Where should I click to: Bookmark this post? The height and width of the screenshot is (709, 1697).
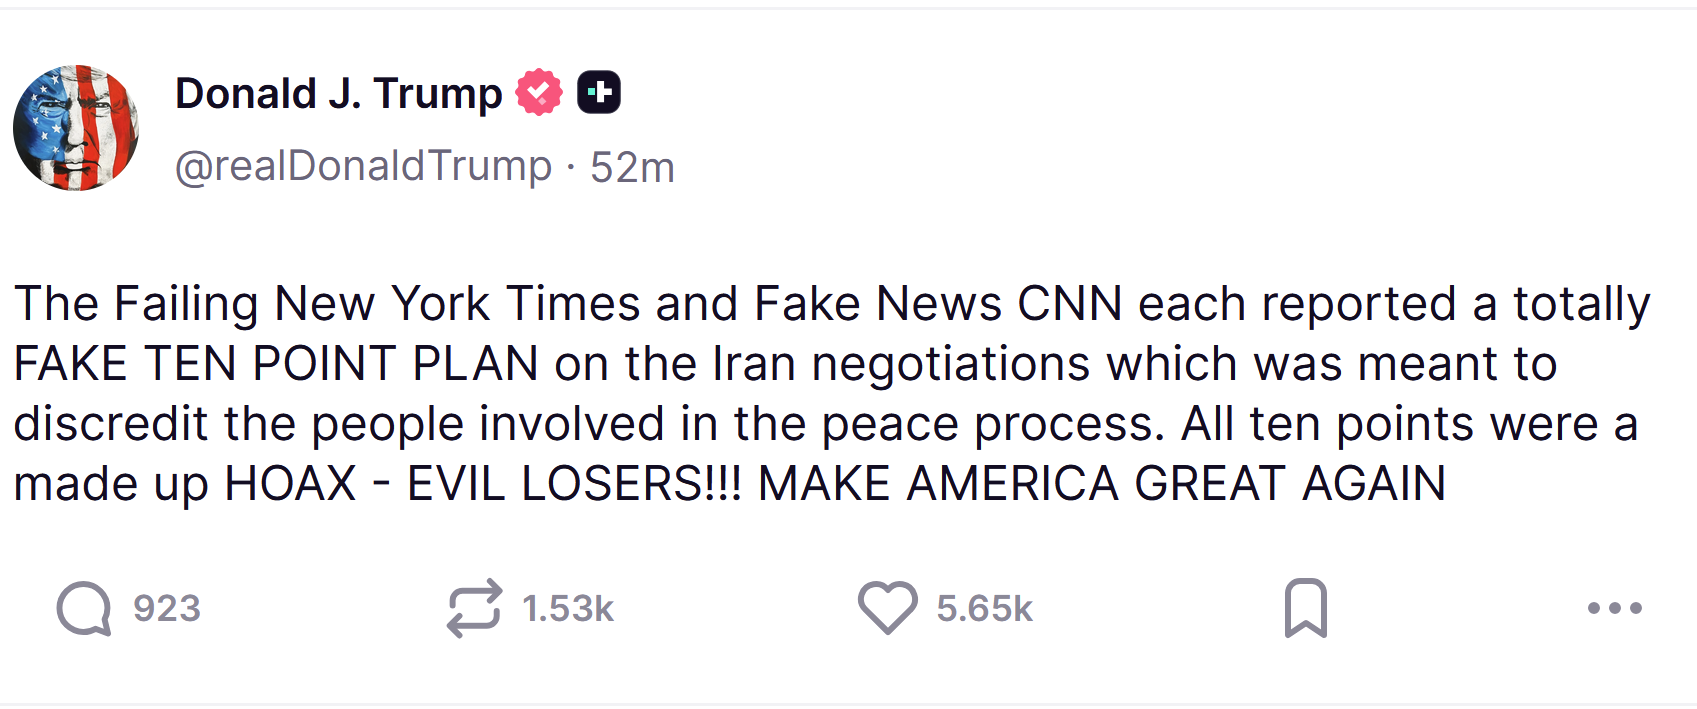1305,608
